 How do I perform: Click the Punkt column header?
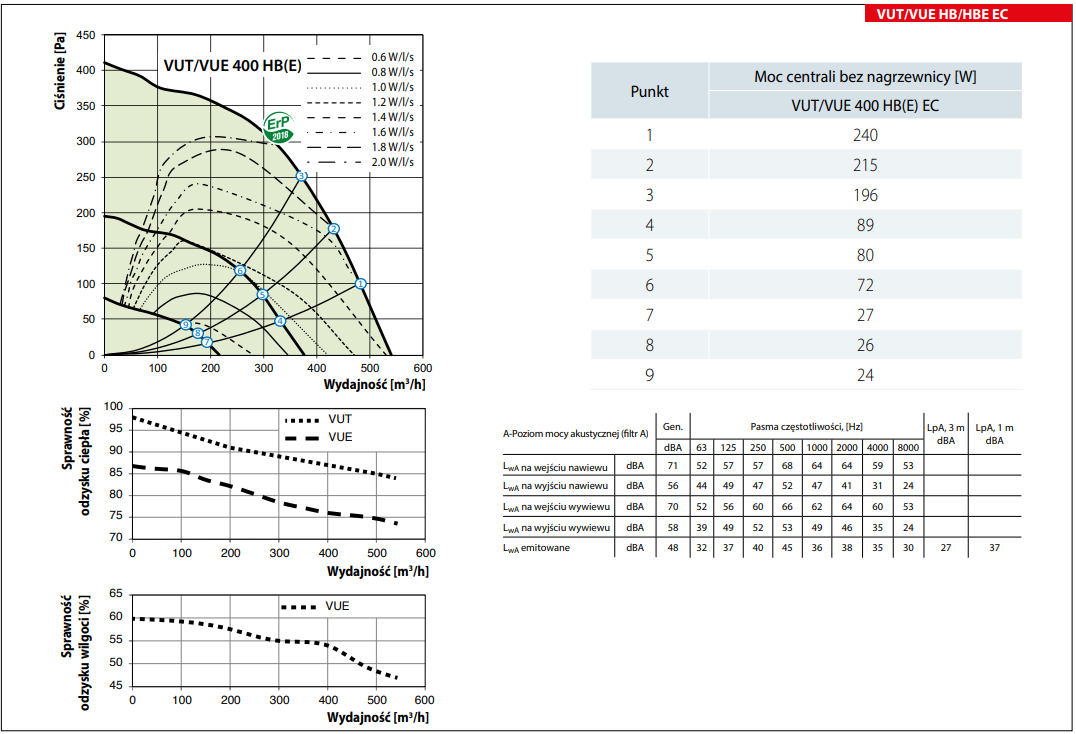[x=649, y=91]
